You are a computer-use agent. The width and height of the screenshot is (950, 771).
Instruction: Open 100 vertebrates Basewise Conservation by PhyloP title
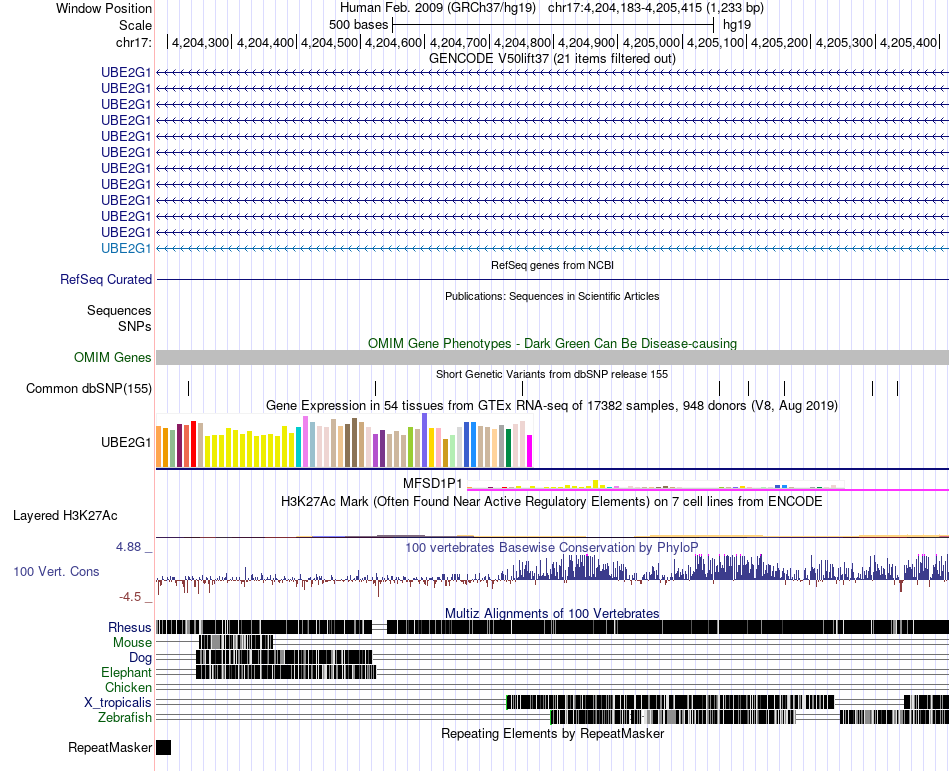[x=552, y=548]
